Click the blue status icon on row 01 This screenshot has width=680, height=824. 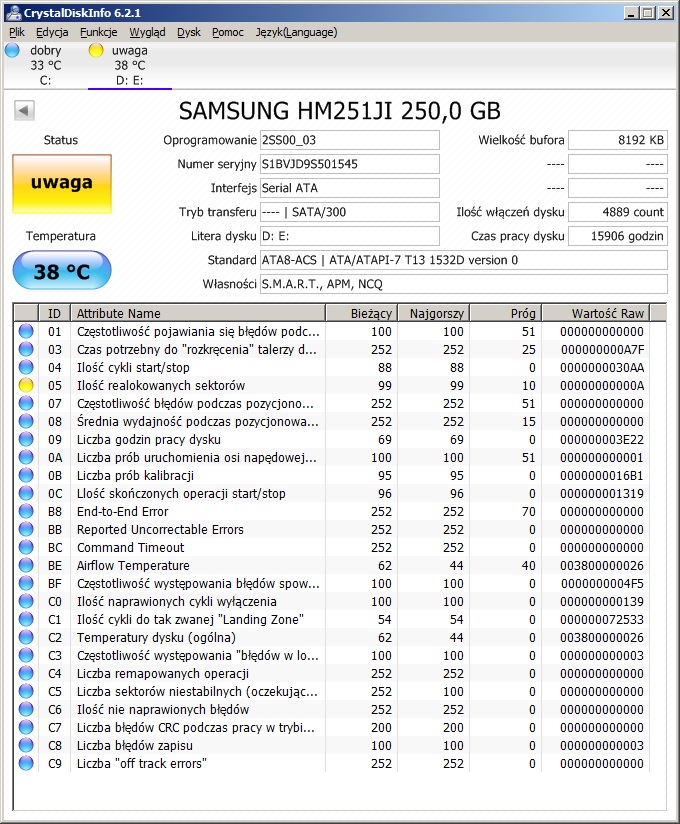point(26,331)
